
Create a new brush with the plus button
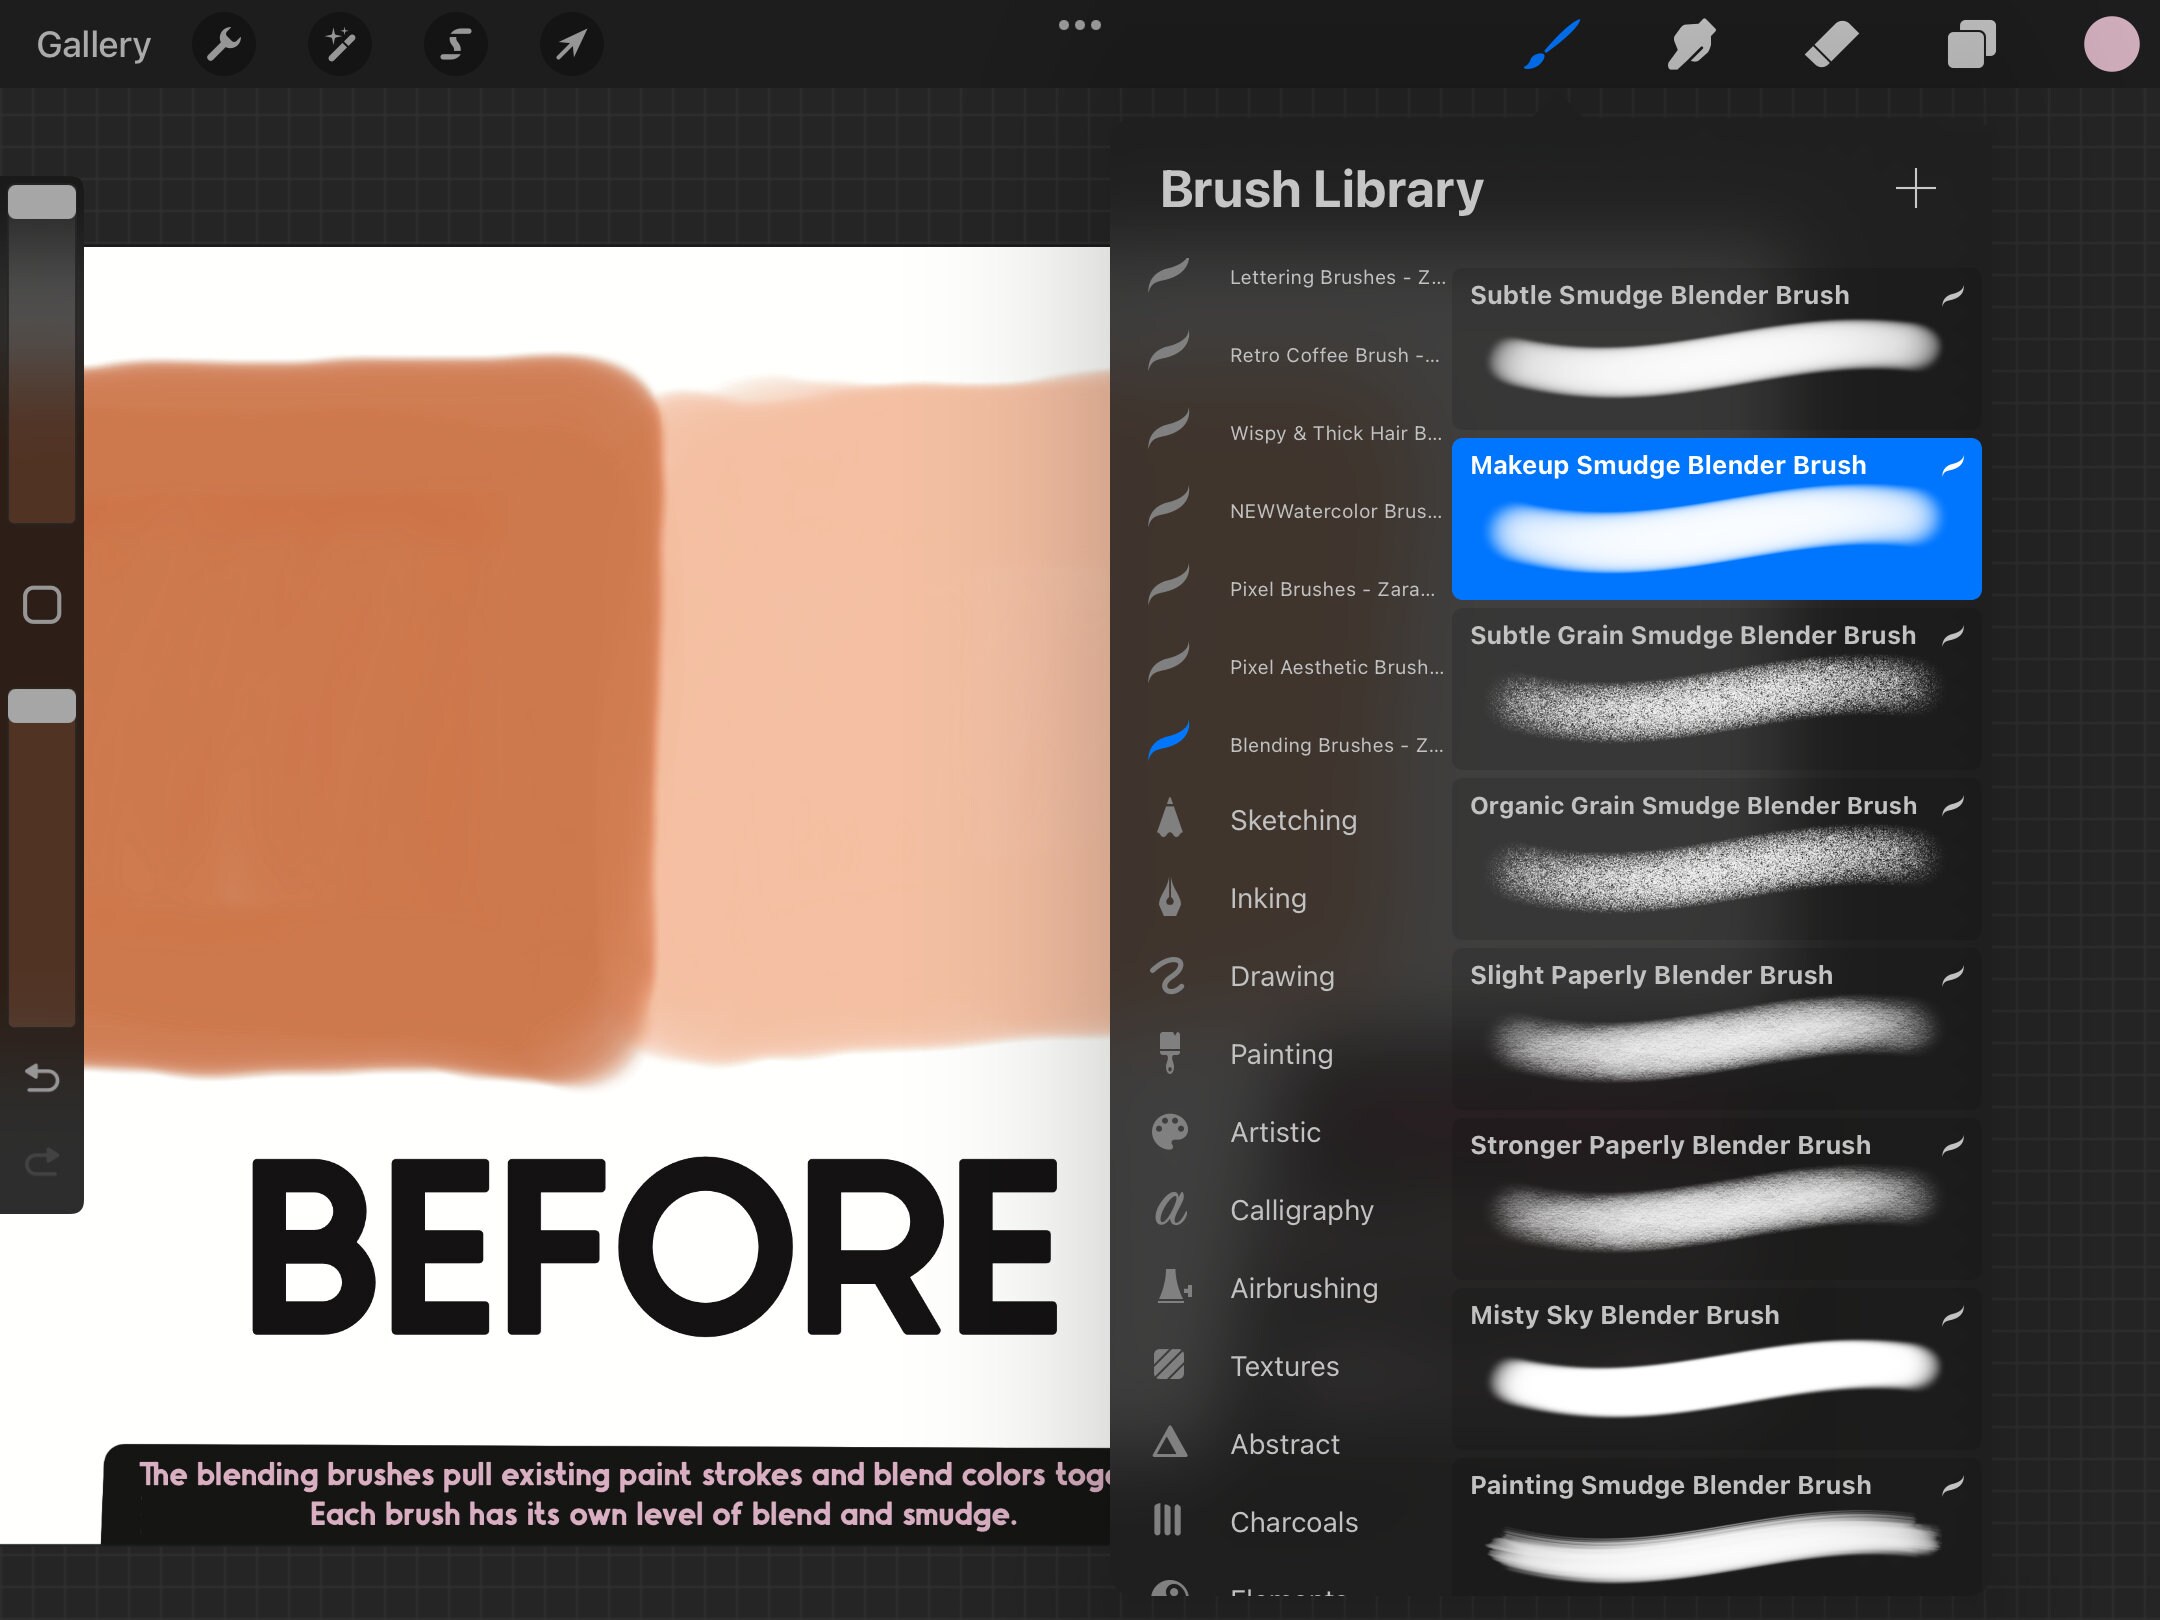point(1915,188)
